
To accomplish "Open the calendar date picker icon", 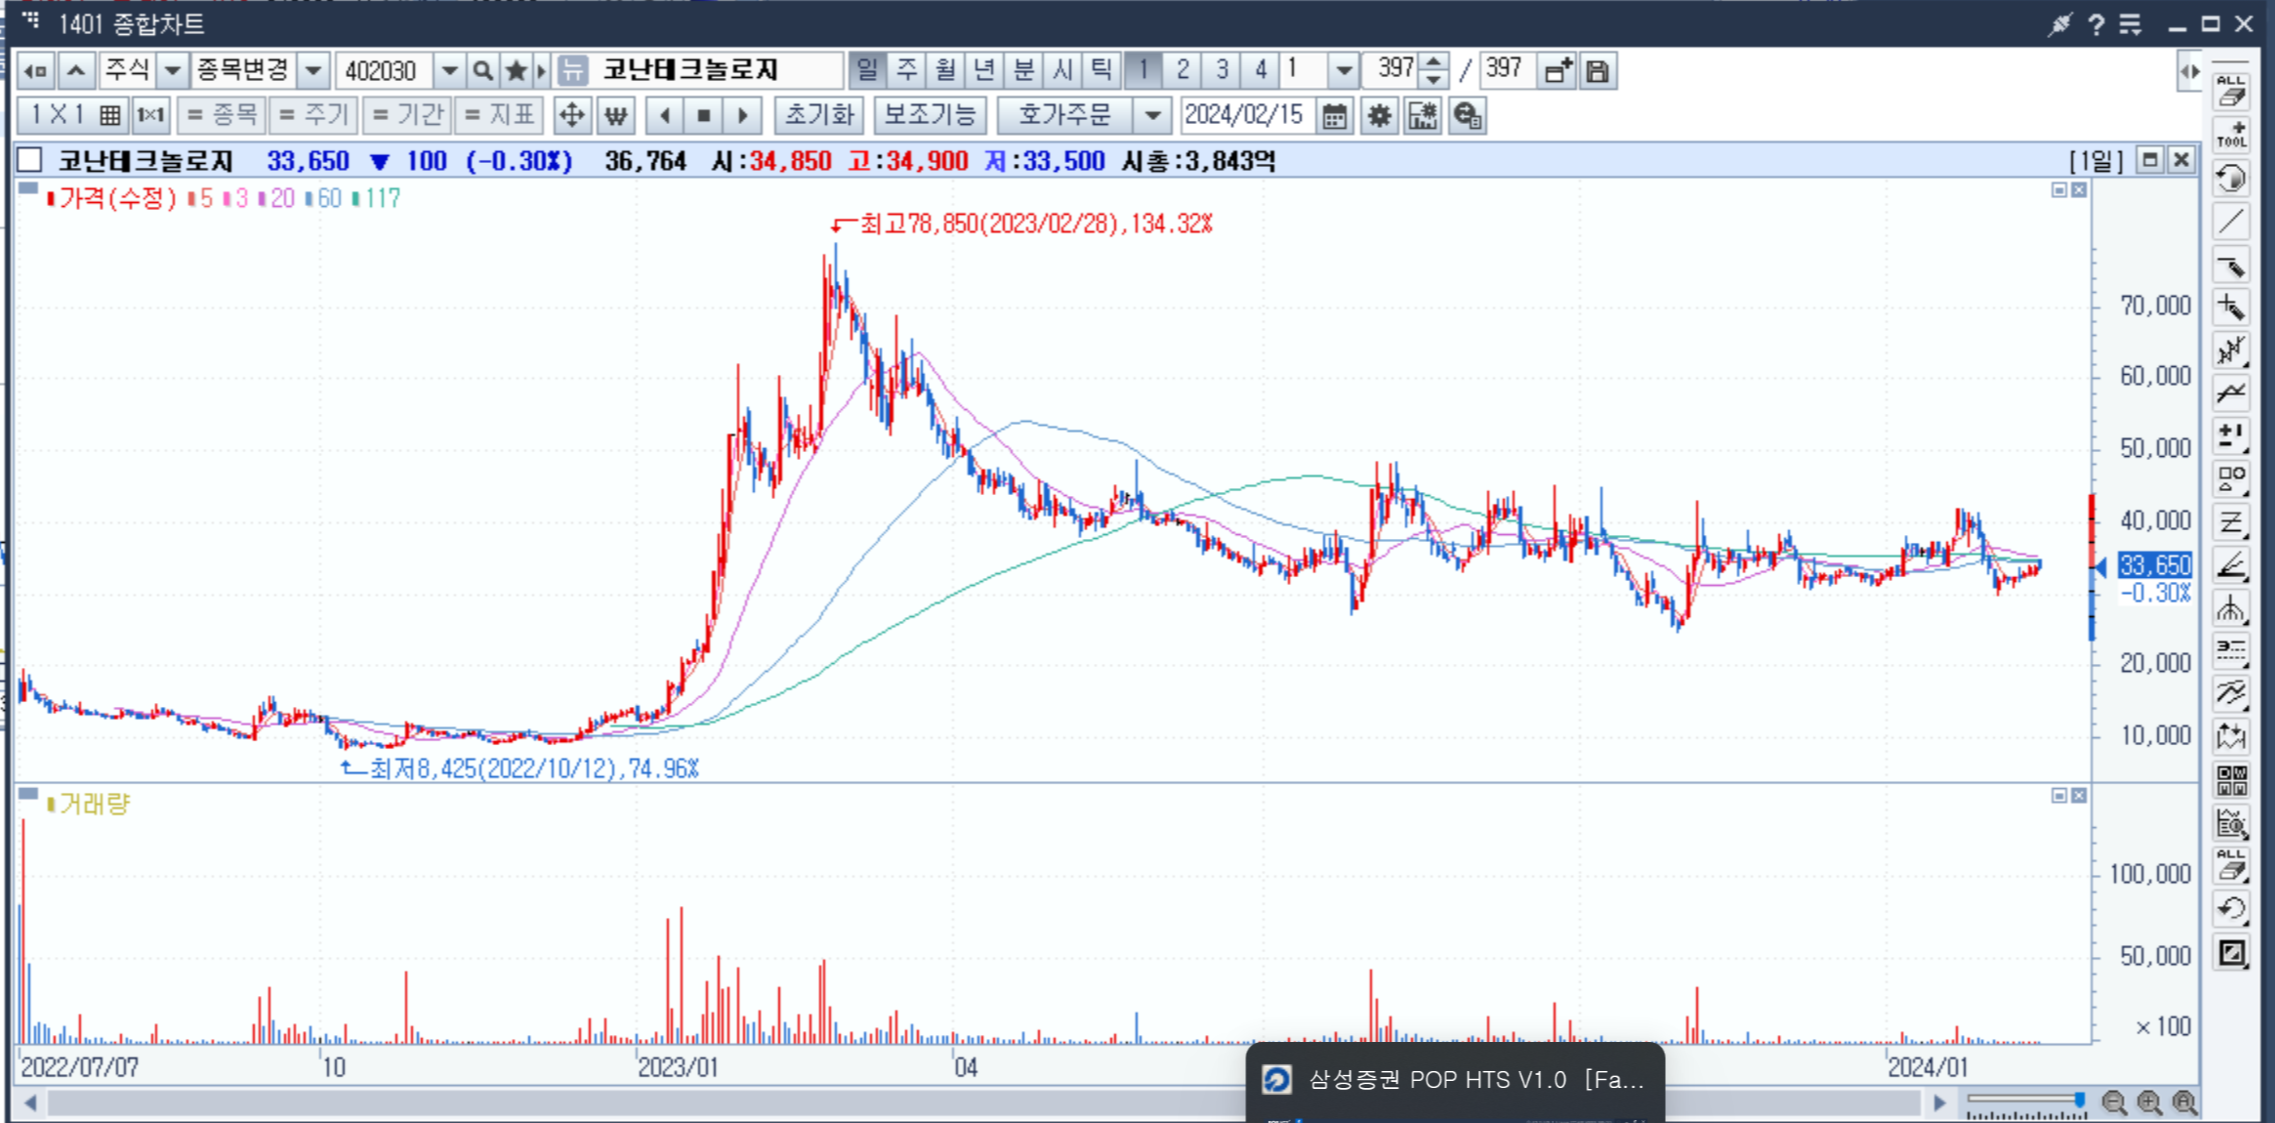I will [1334, 116].
